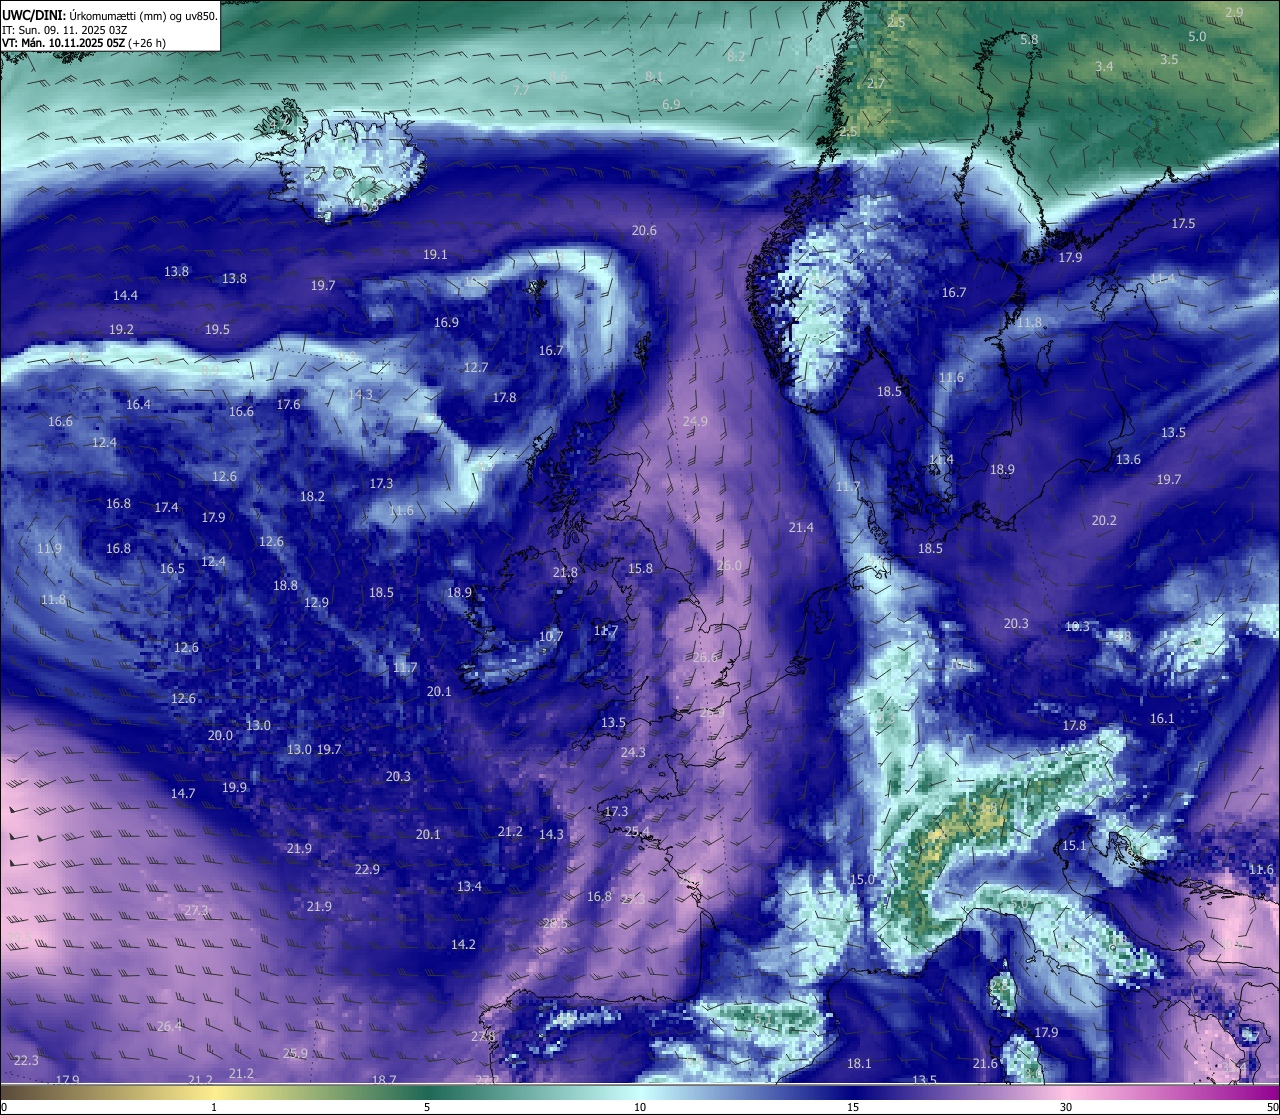The width and height of the screenshot is (1280, 1115).
Task: Click the 24.9 value over the North Sea
Action: click(x=695, y=421)
